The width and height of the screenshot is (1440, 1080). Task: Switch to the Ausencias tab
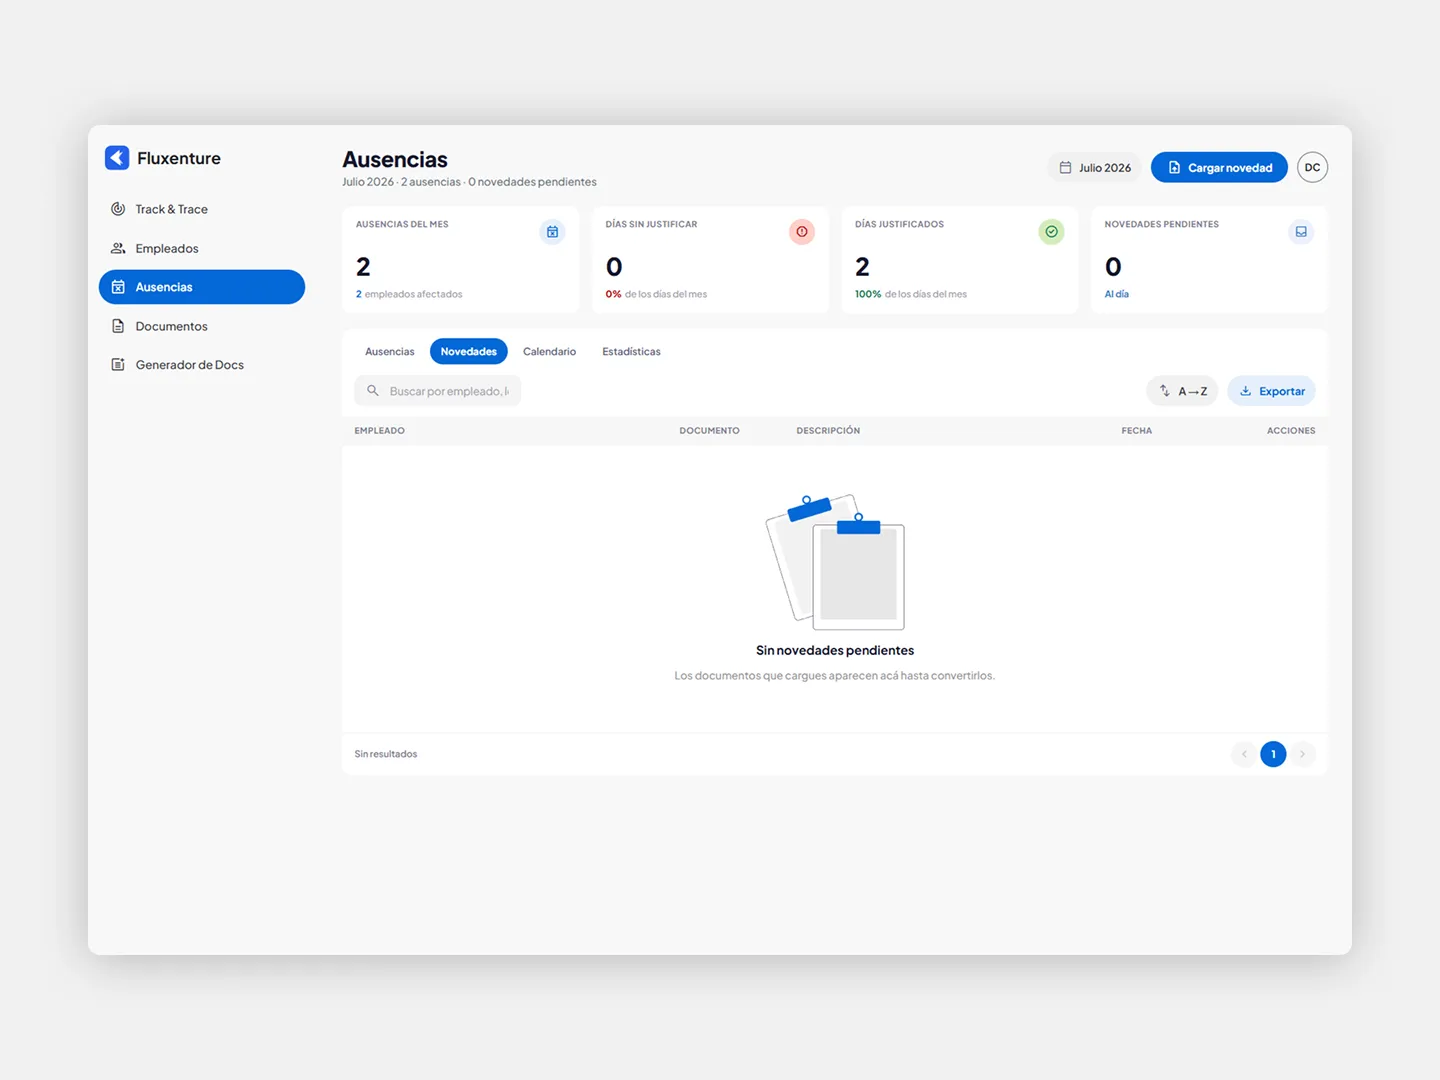tap(390, 352)
